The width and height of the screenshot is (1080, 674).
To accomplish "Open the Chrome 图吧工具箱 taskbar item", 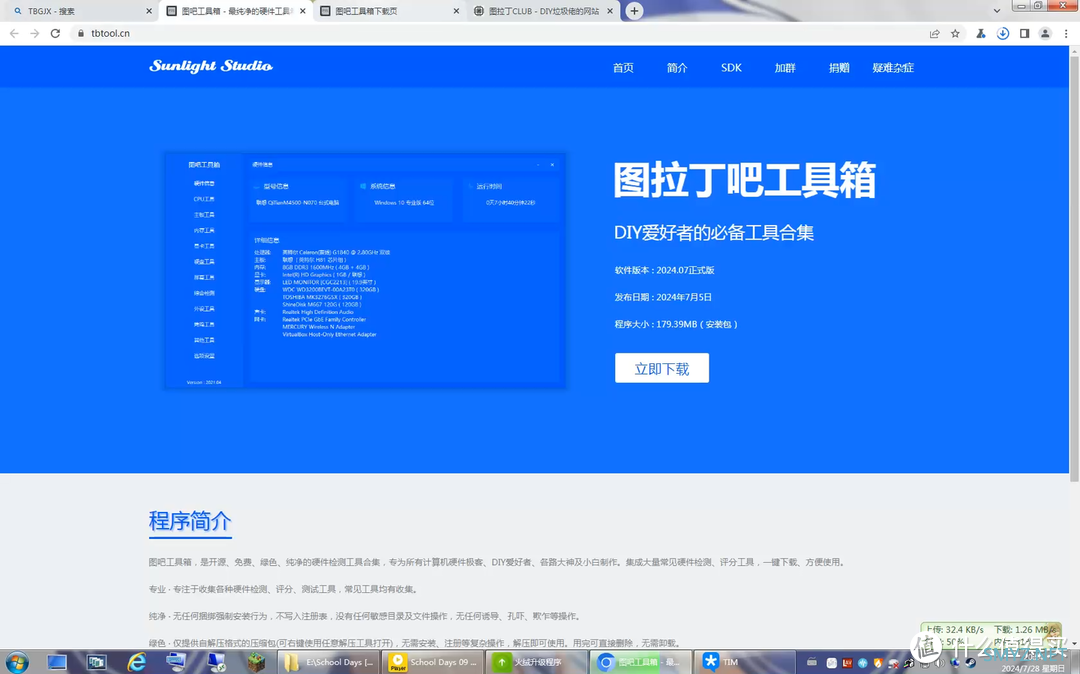I will point(641,662).
